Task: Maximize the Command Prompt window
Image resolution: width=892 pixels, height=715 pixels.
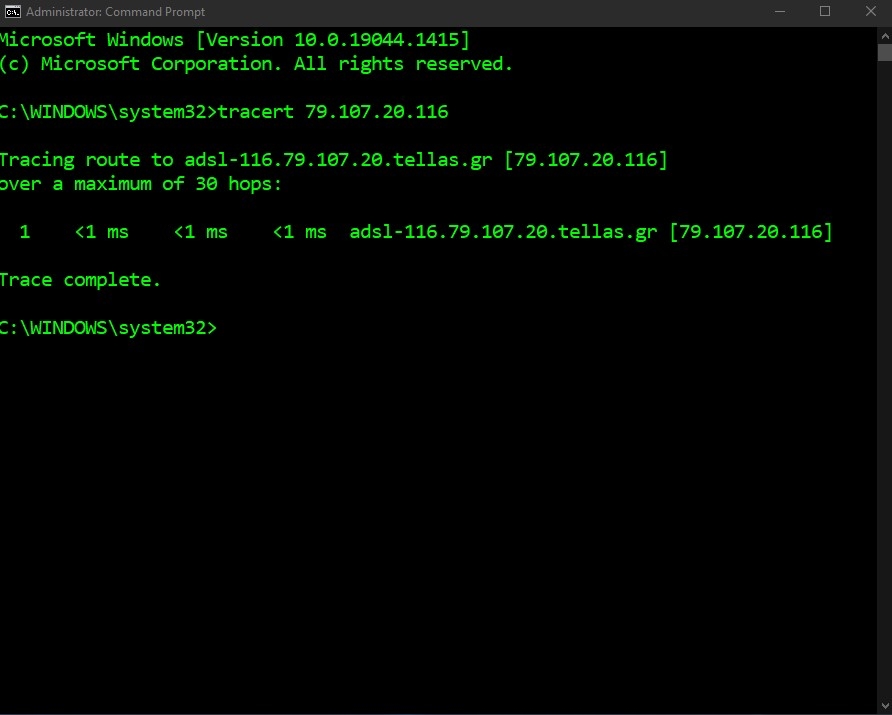Action: [x=826, y=12]
